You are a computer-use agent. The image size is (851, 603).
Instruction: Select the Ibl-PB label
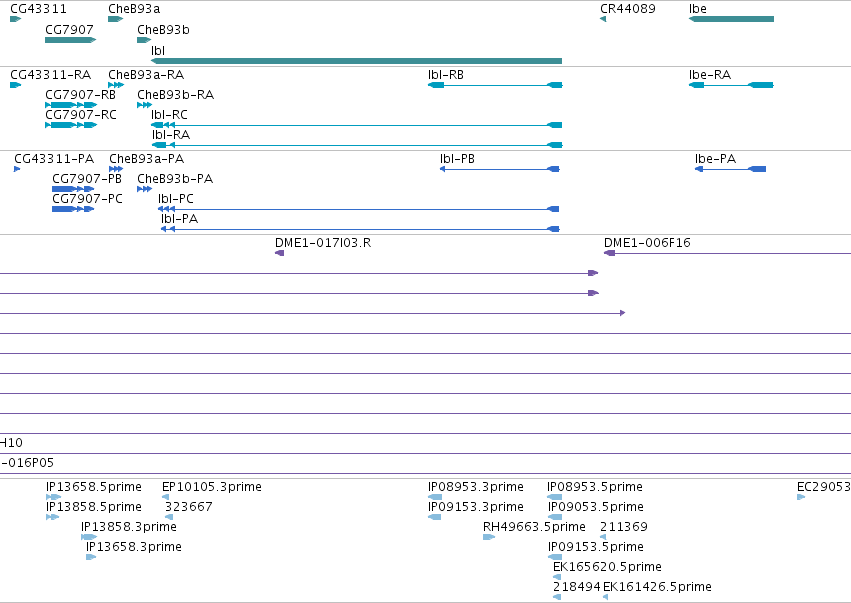pyautogui.click(x=458, y=158)
